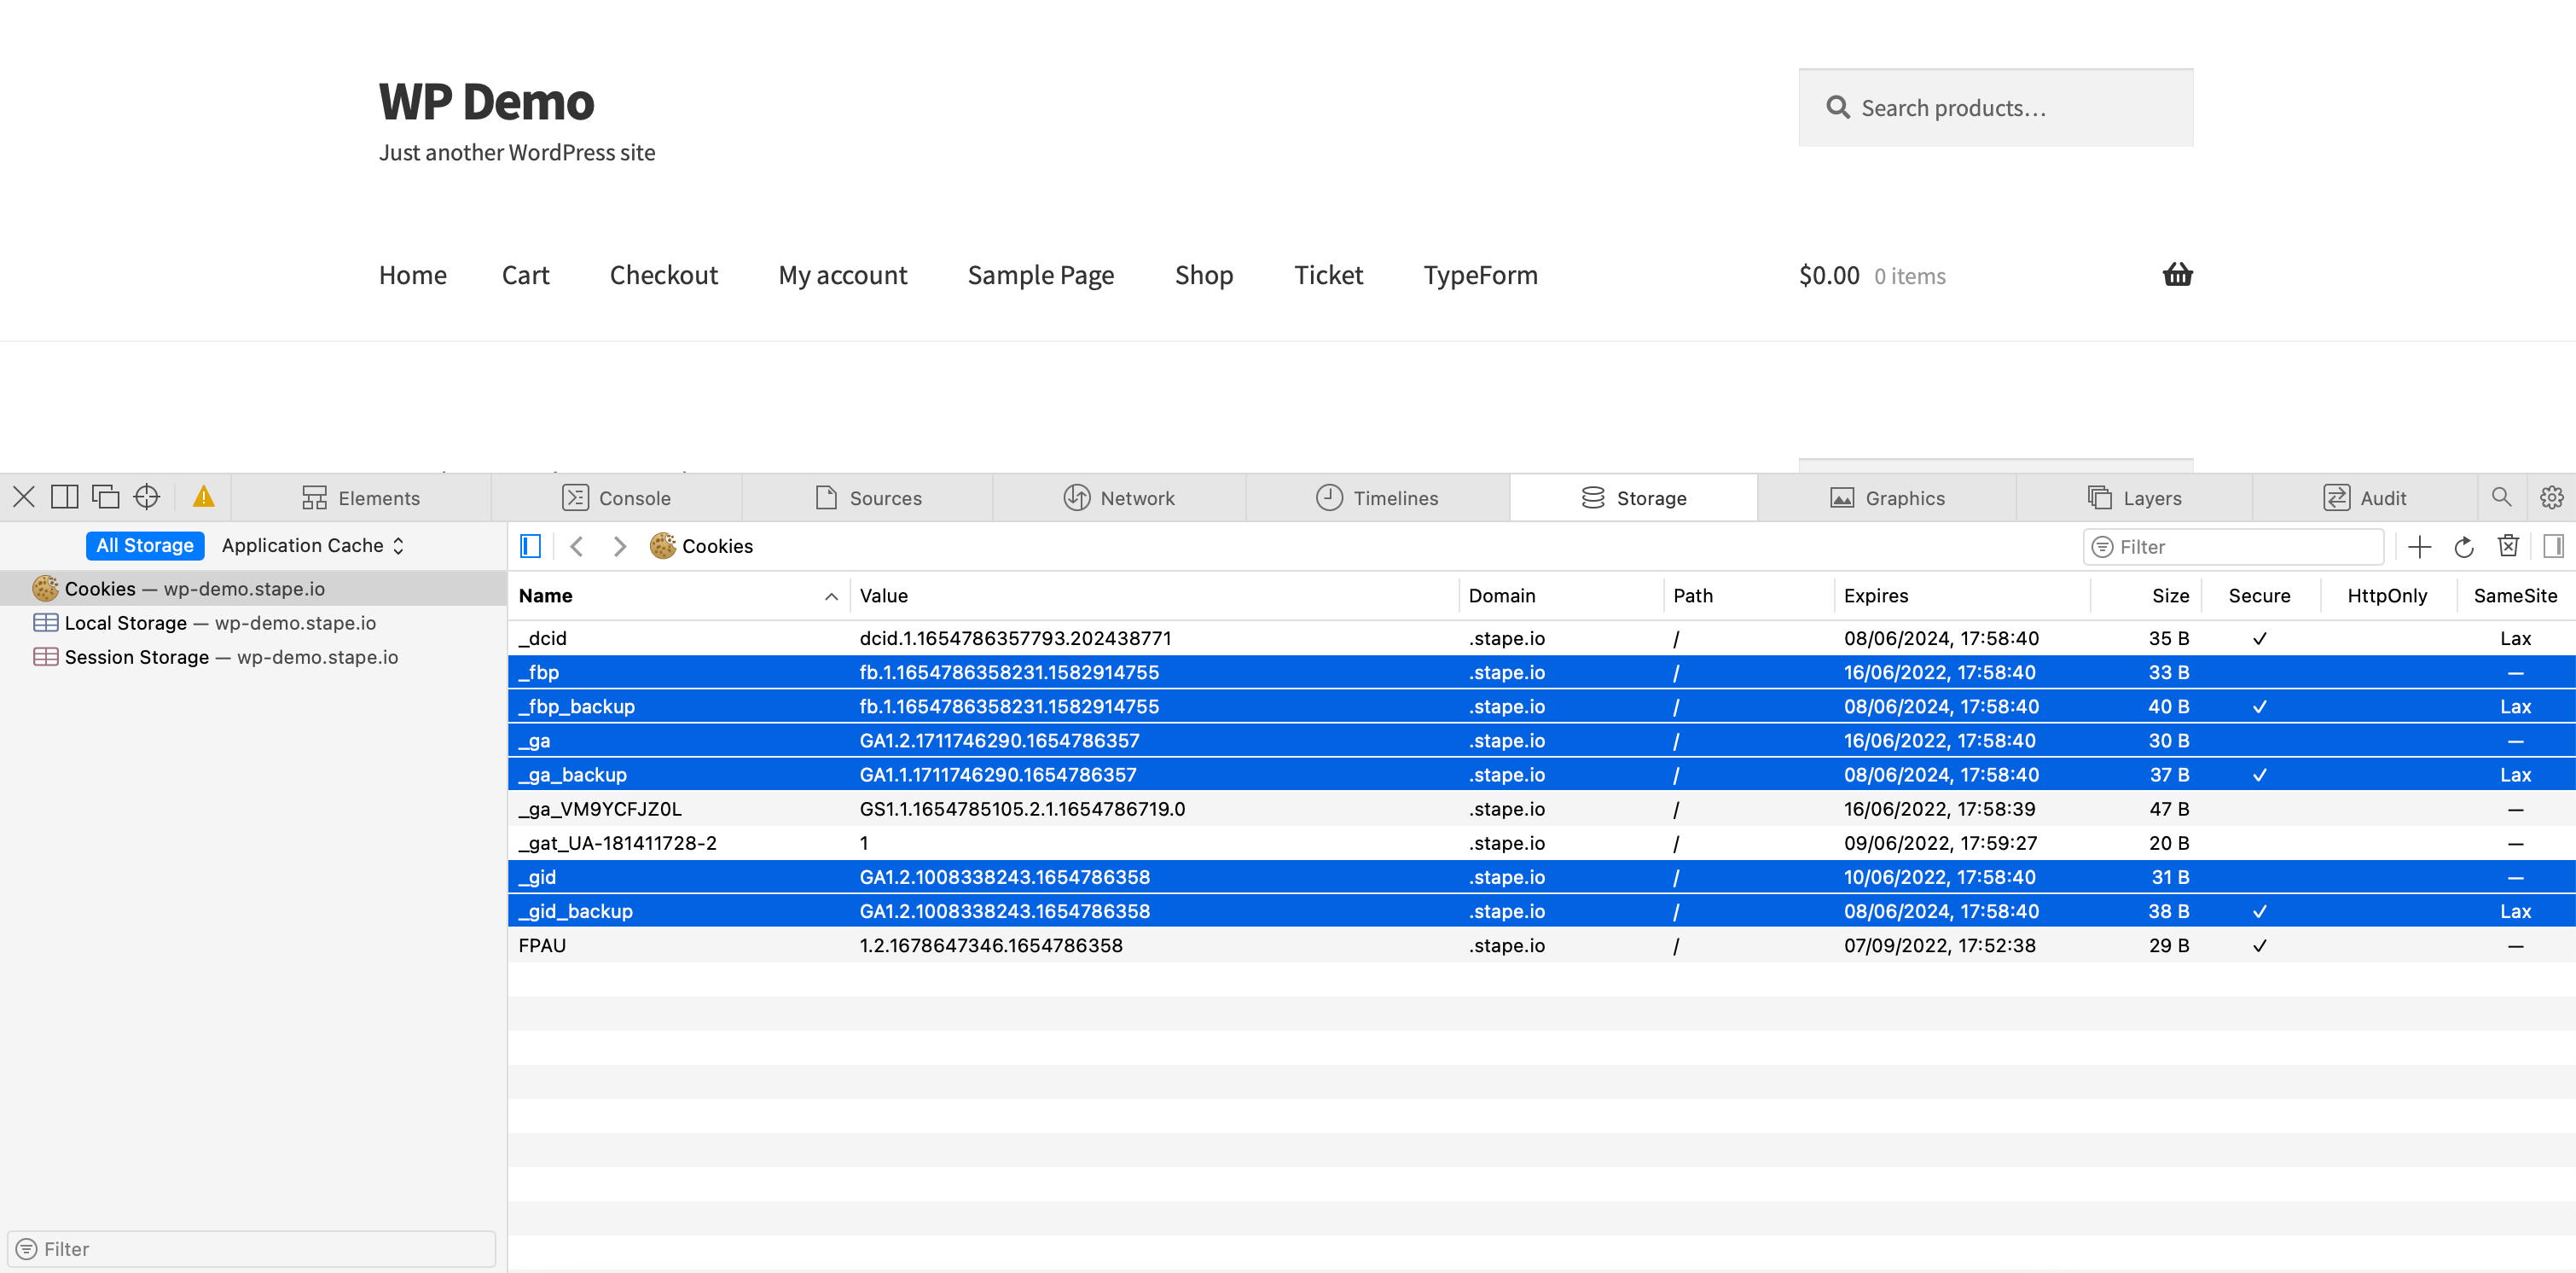Clear all cookies with trash icon
Screen dimensions: 2576x1273
2508,546
